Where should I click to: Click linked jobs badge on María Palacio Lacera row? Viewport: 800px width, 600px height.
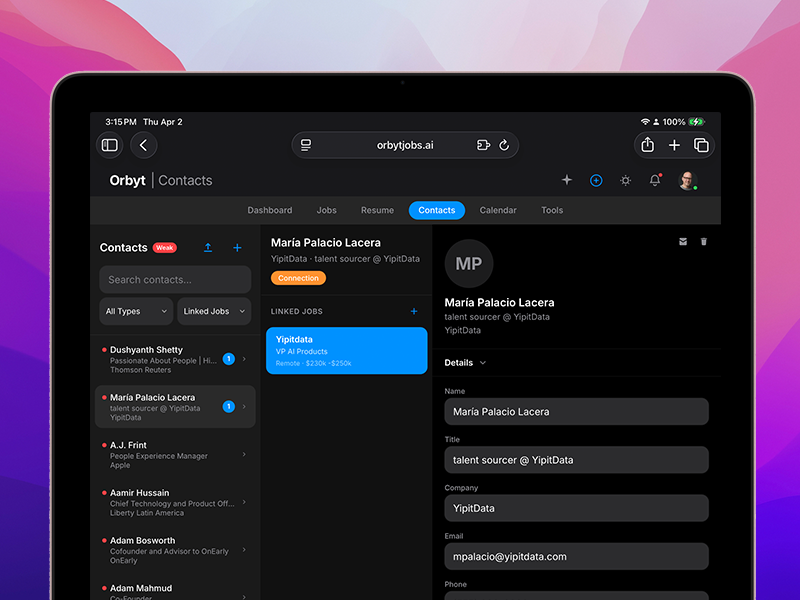coord(229,407)
